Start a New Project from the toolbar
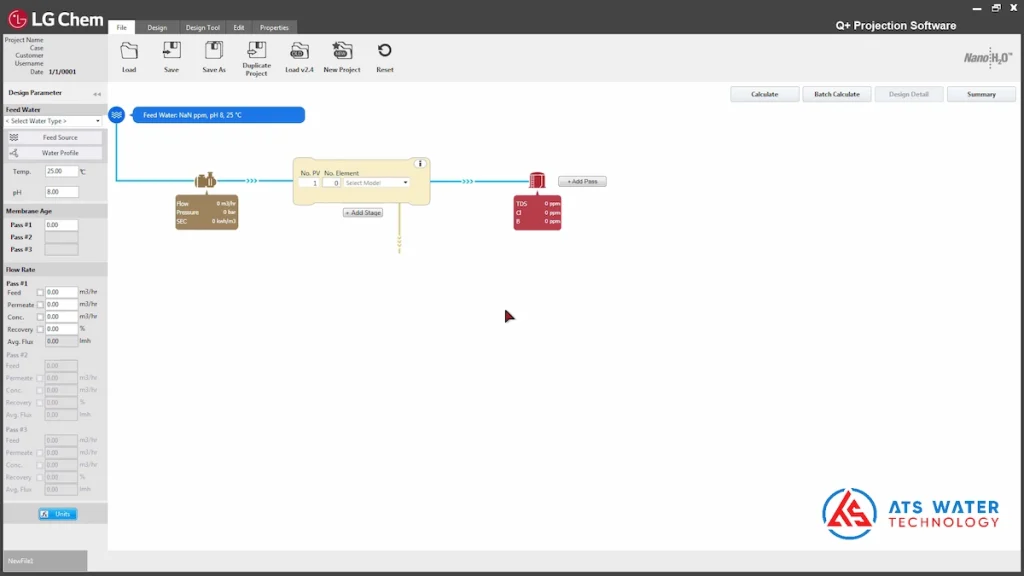 pos(342,51)
